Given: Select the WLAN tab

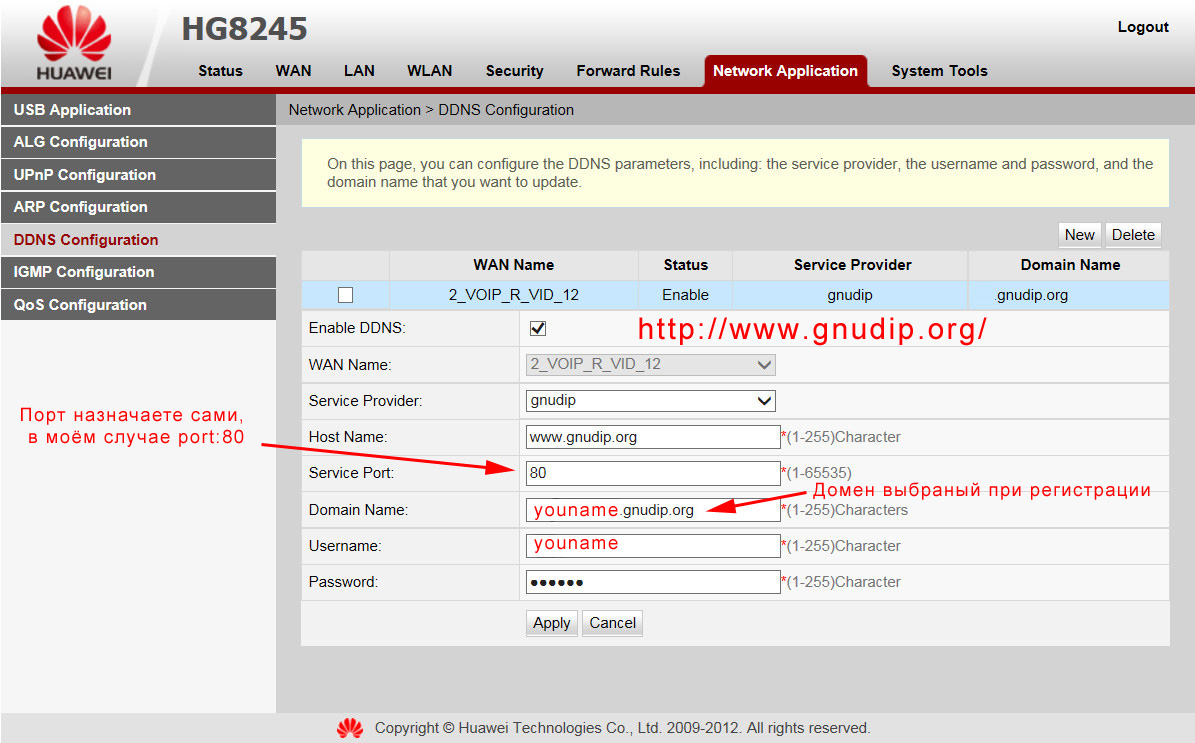Looking at the screenshot, I should pos(430,71).
